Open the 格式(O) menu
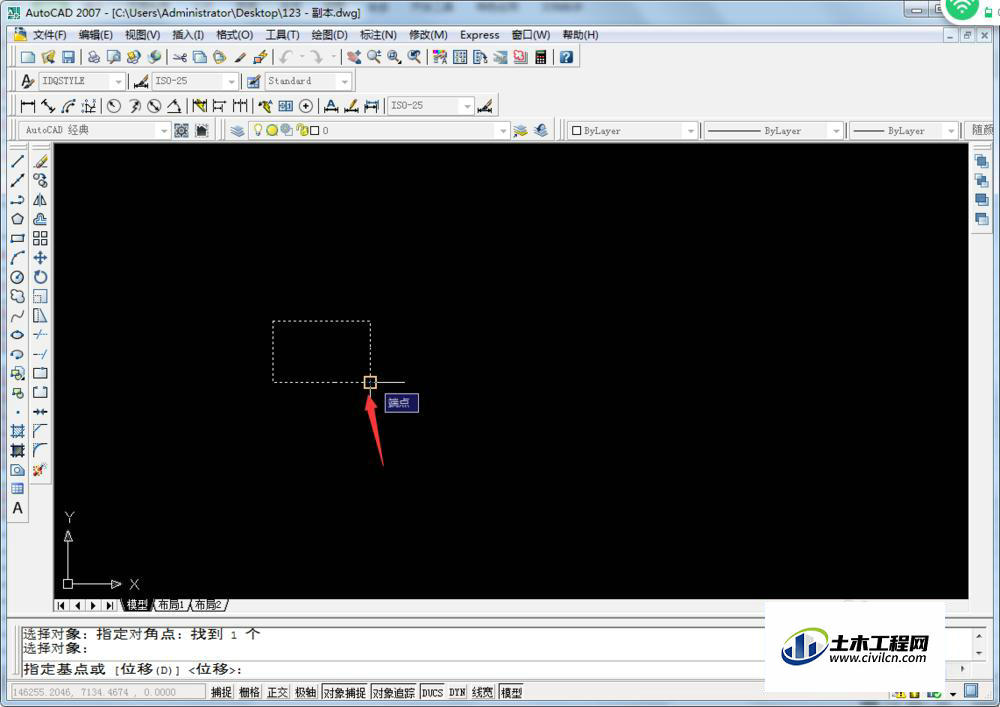 (234, 35)
